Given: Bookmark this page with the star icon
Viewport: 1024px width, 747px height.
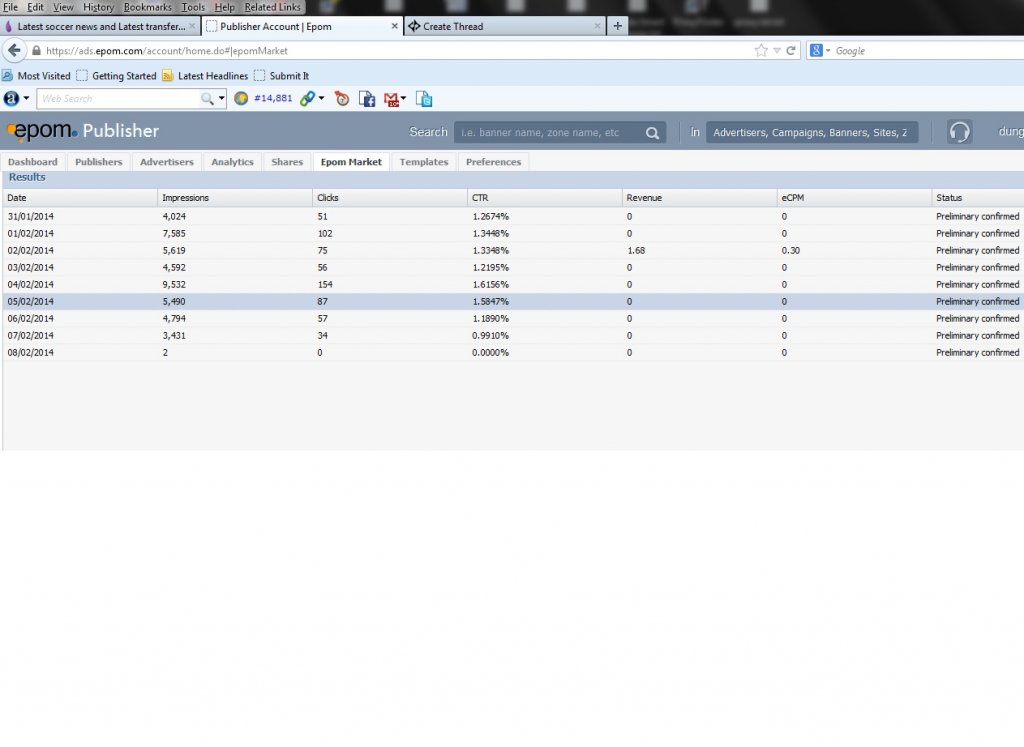Looking at the screenshot, I should (761, 50).
